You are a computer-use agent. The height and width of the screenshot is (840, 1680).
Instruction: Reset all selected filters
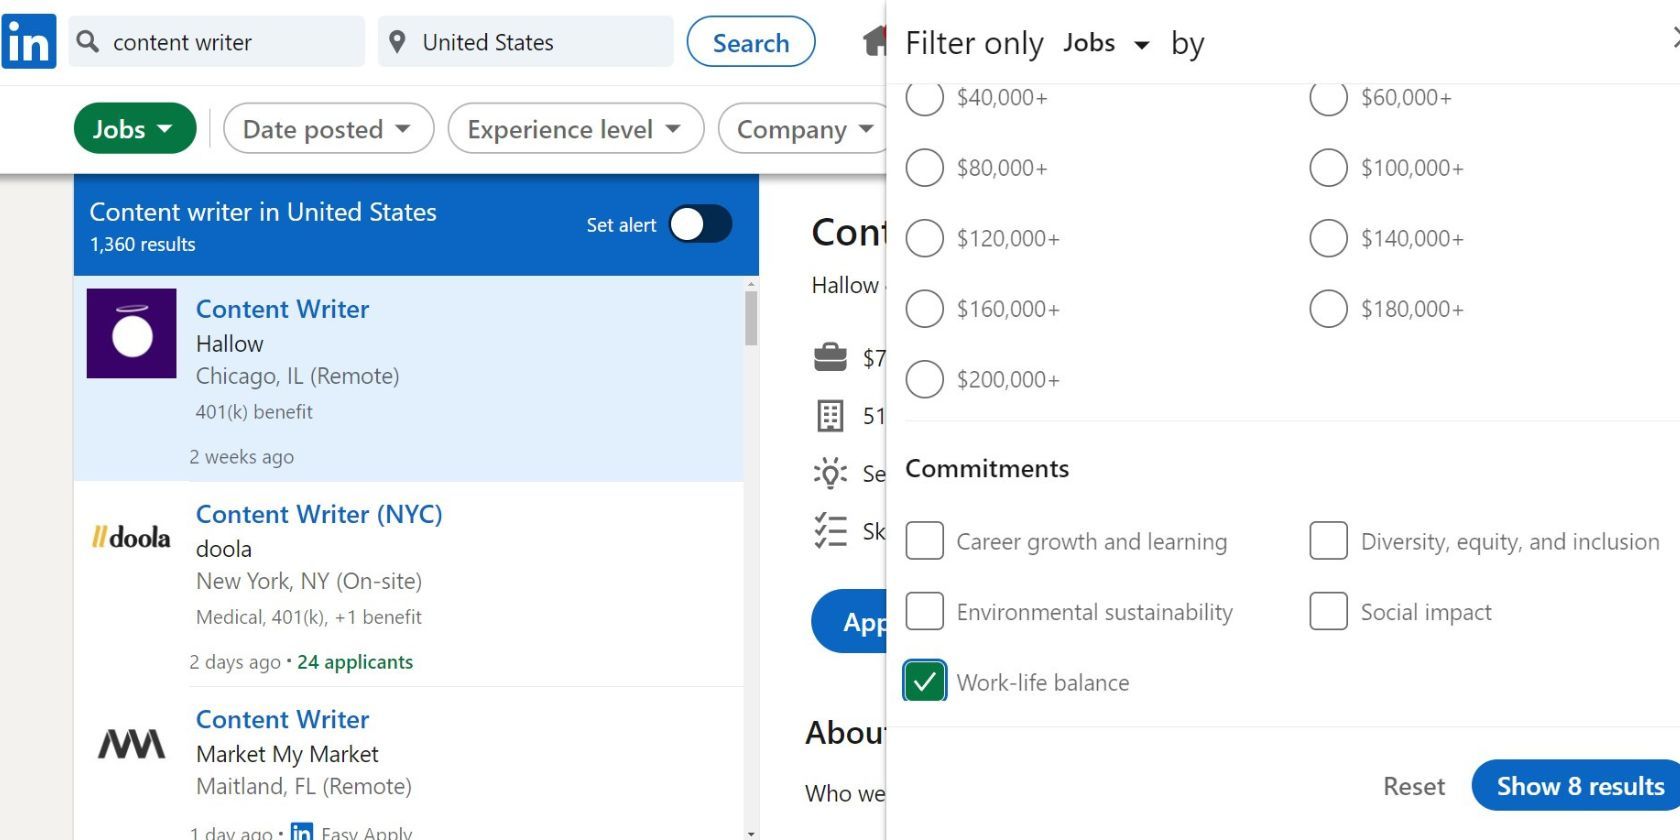[1413, 786]
